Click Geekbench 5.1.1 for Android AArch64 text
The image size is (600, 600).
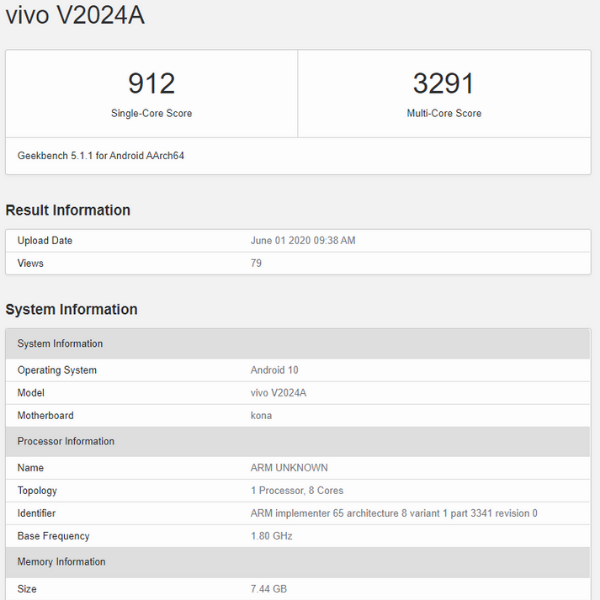pos(101,156)
